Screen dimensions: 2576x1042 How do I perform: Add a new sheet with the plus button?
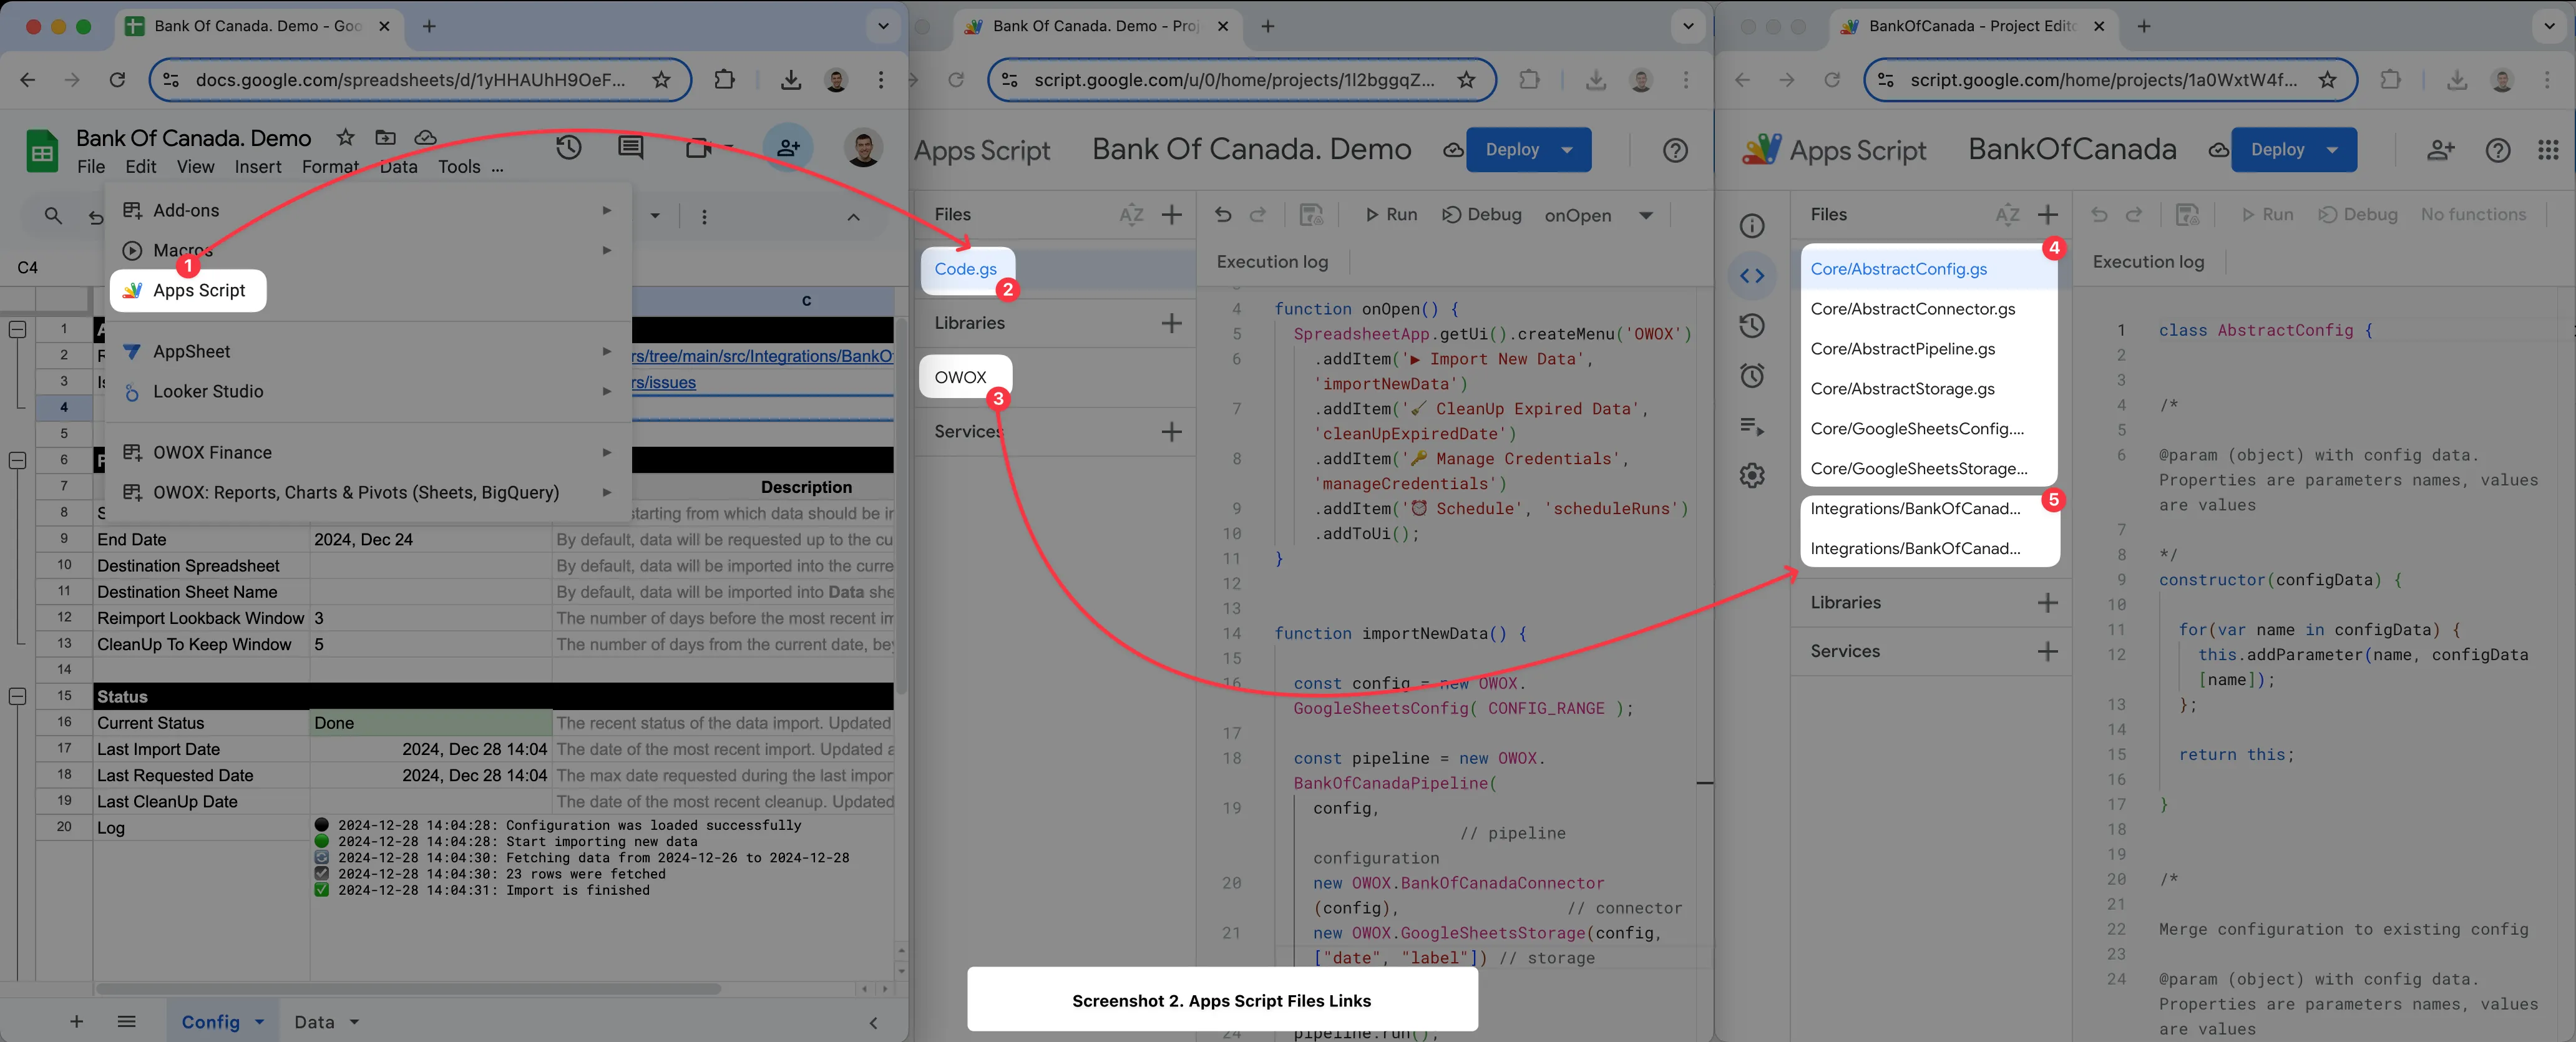coord(76,1021)
